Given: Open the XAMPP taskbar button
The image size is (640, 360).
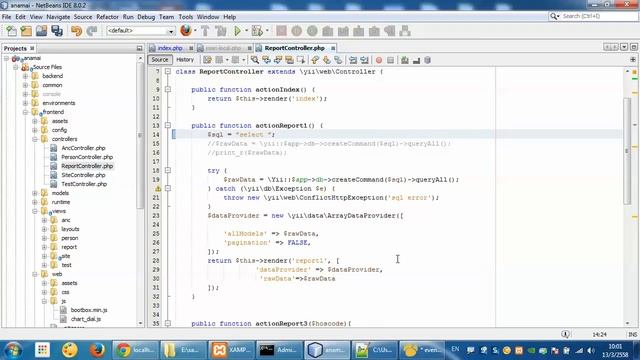Looking at the screenshot, I should tap(232, 350).
